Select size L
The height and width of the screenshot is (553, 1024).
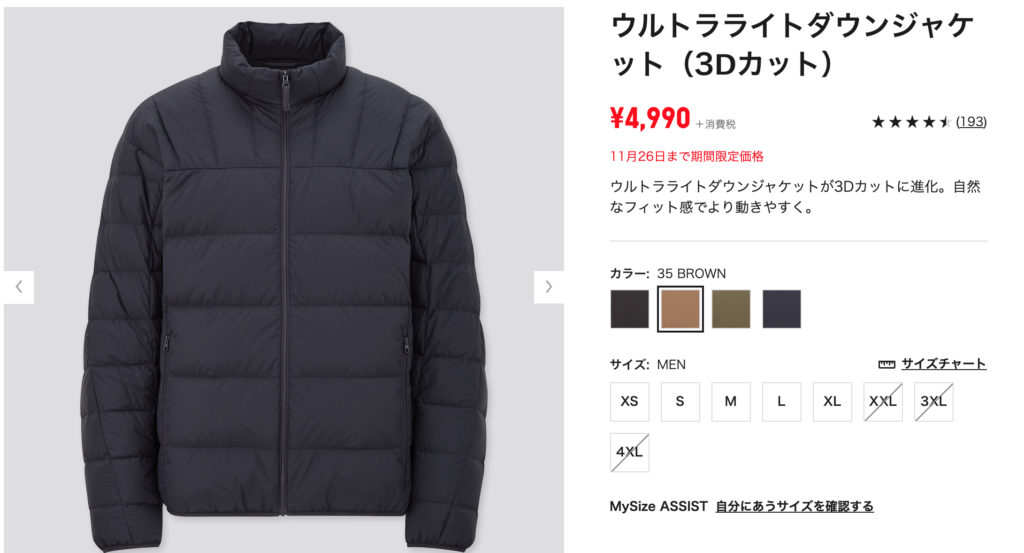781,402
